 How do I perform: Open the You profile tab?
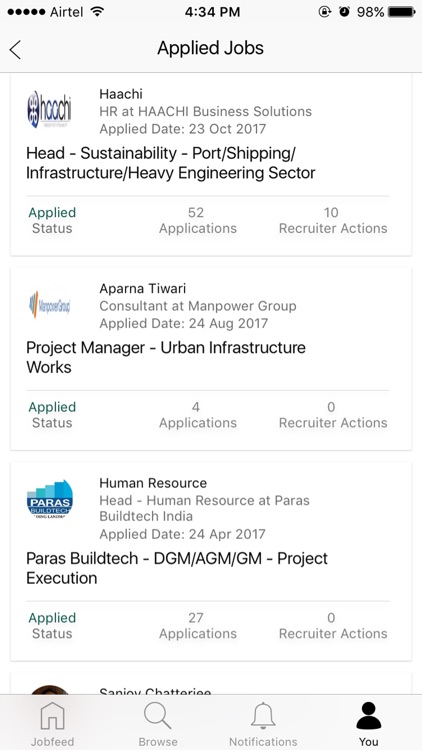(369, 723)
